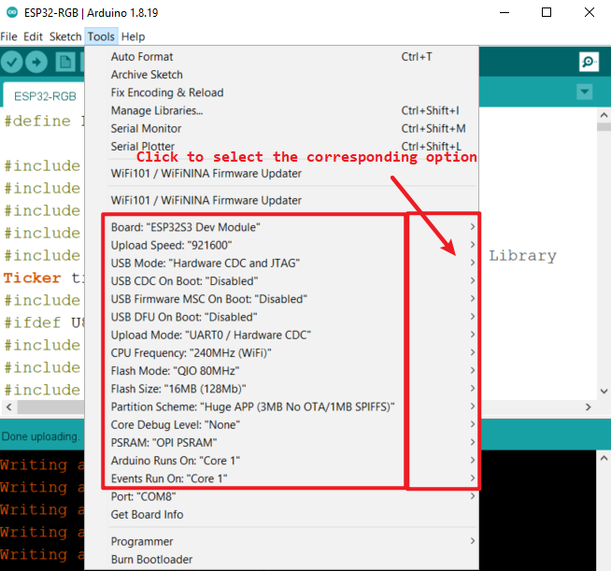Expand Port "COM8" submenu

point(281,497)
